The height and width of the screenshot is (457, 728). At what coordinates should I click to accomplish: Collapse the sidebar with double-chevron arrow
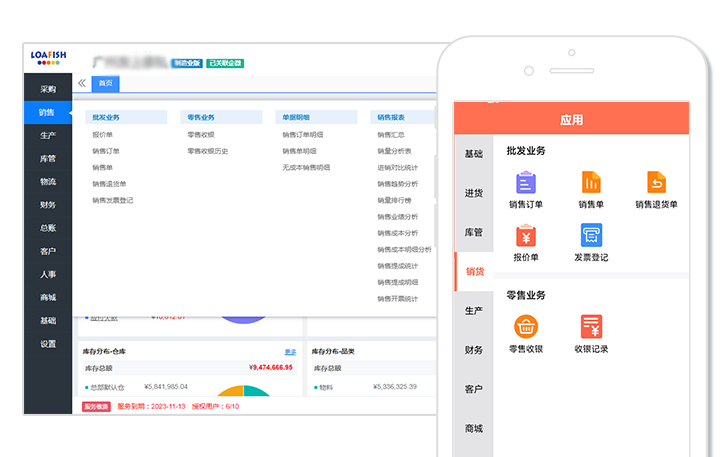[x=82, y=83]
